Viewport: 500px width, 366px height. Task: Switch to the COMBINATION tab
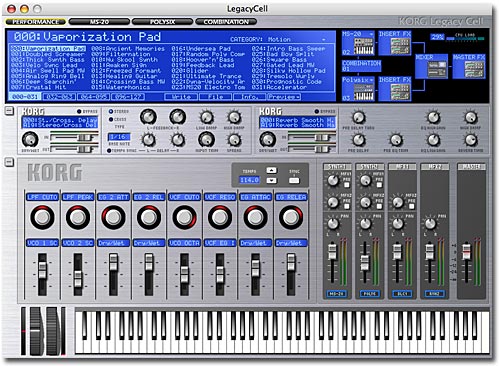tap(226, 22)
